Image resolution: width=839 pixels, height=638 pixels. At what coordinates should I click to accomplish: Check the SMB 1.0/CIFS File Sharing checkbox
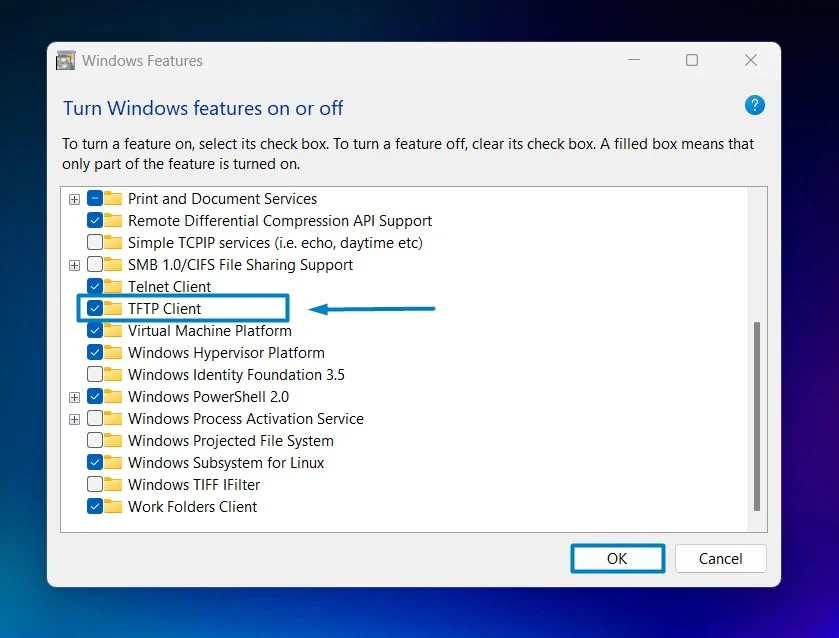tap(95, 264)
